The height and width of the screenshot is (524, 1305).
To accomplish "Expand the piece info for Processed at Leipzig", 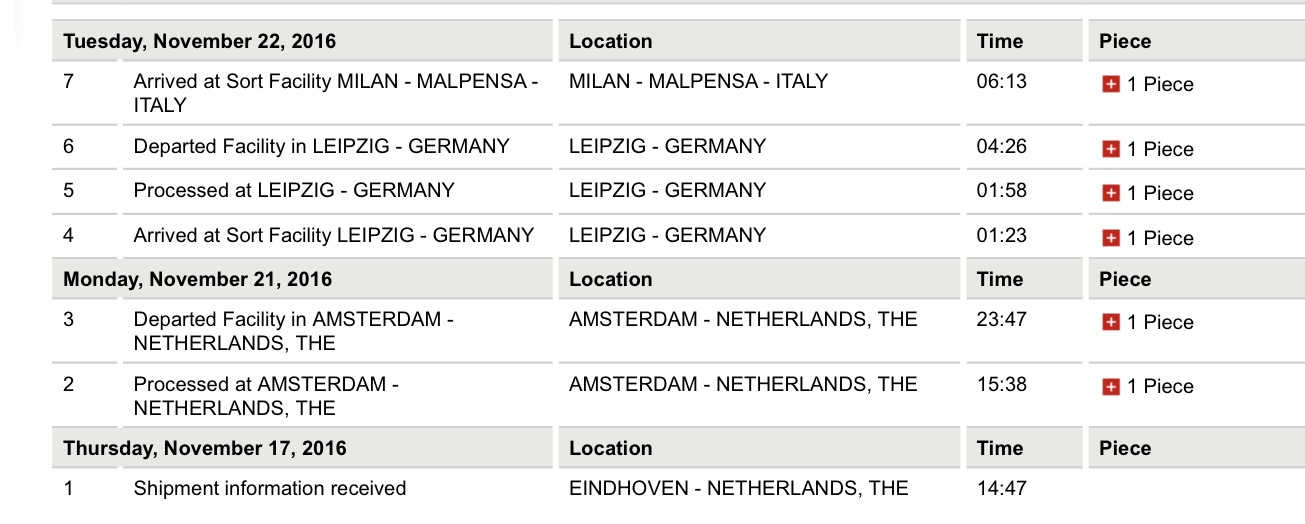I will [1110, 193].
